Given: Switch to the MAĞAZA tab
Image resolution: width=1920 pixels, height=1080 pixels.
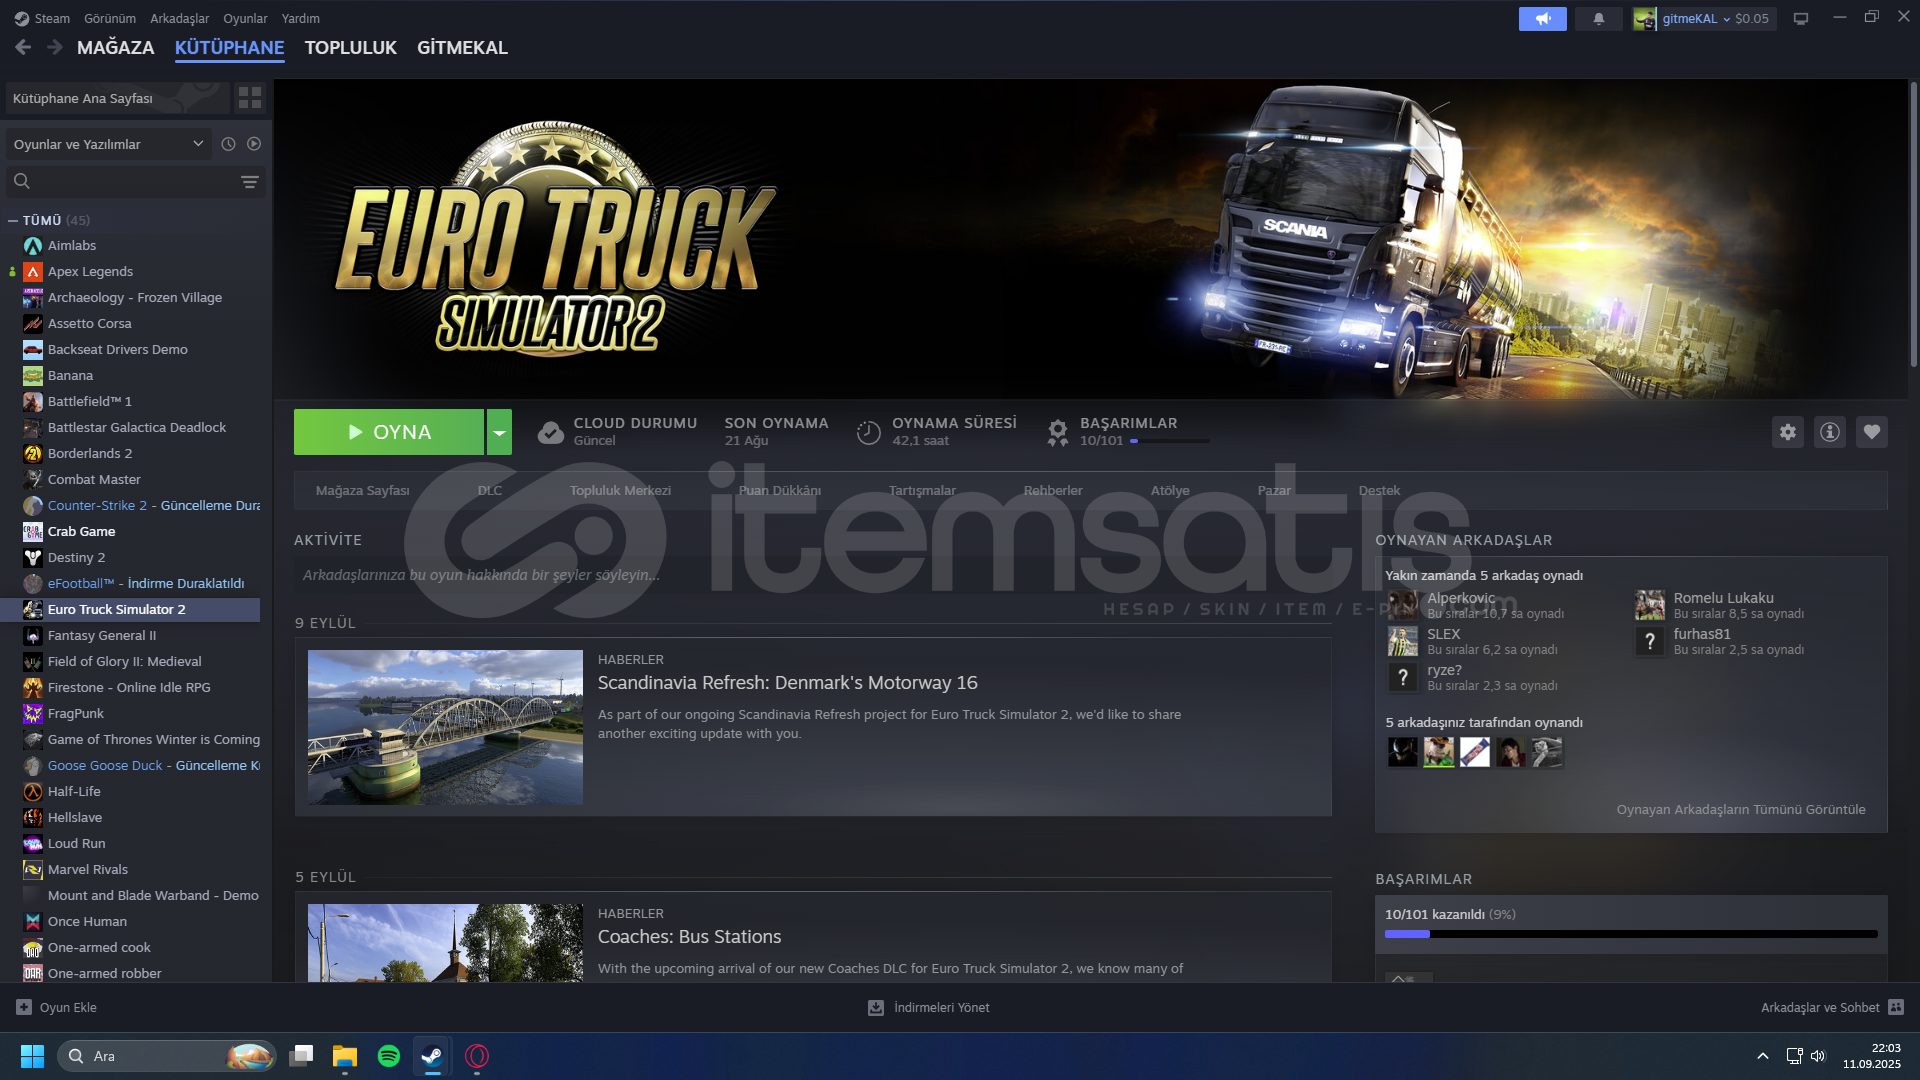Looking at the screenshot, I should pos(116,47).
